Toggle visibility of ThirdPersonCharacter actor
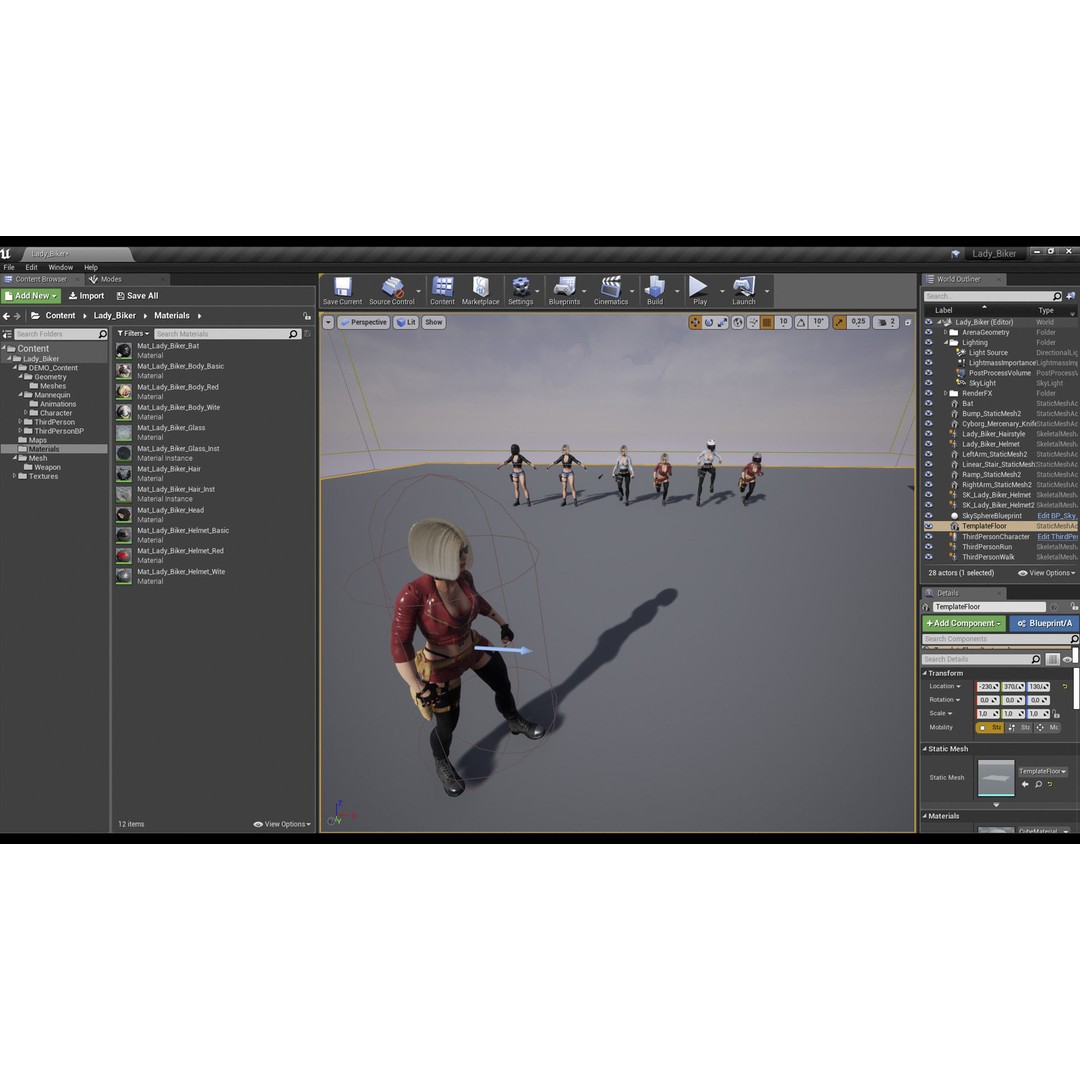Viewport: 1080px width, 1080px height. pyautogui.click(x=928, y=537)
